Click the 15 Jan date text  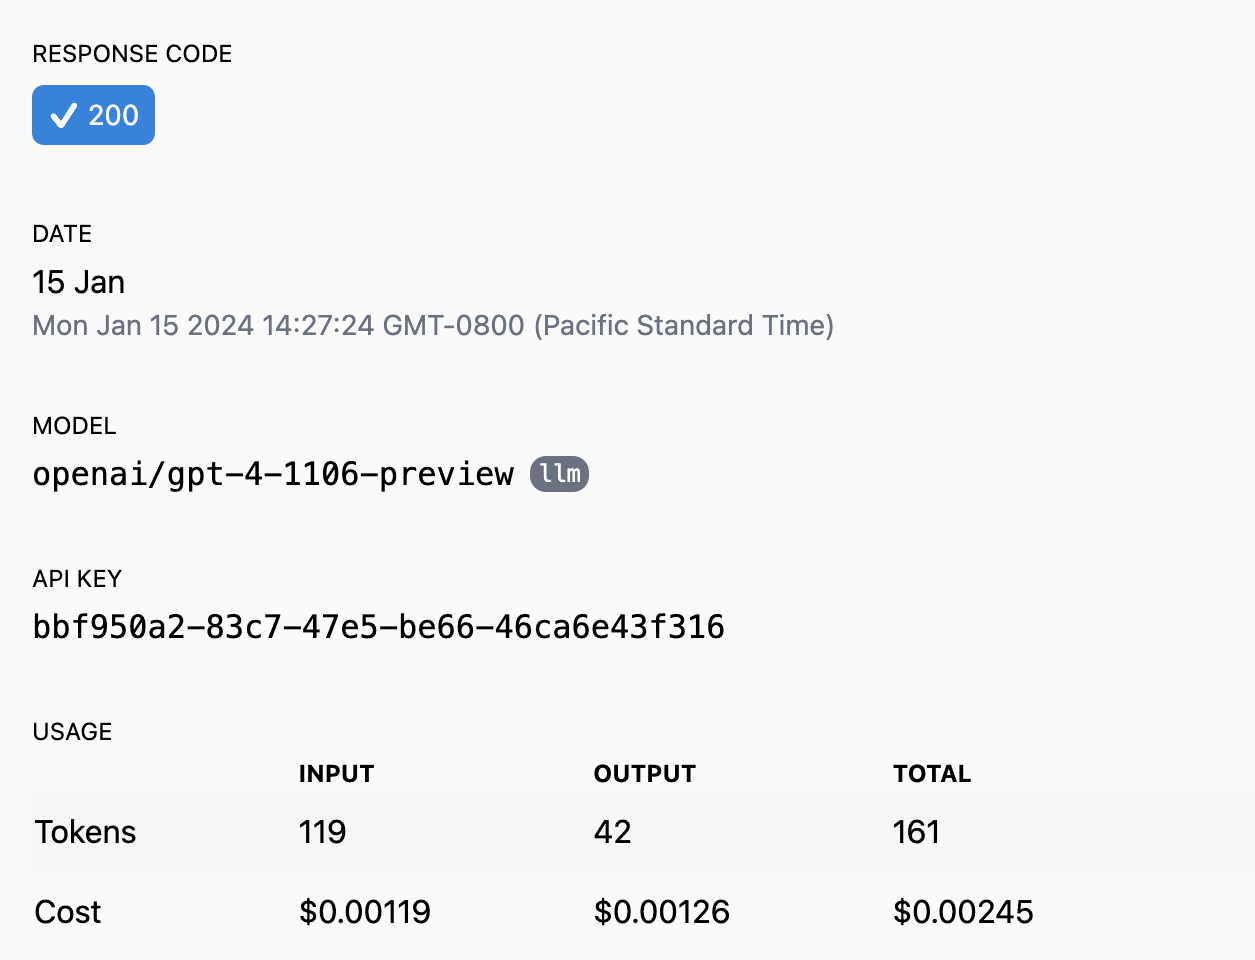(79, 282)
